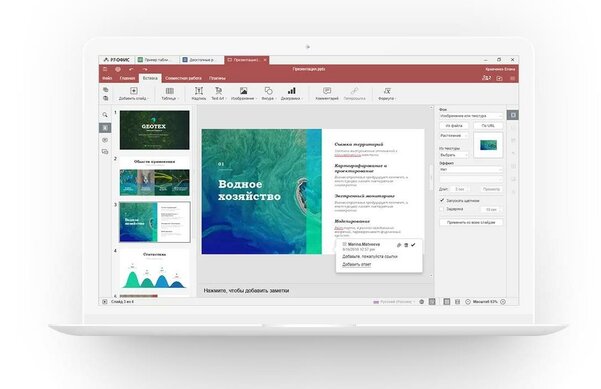Open the transition effect (Эффект) dropdown
The height and width of the screenshot is (389, 601).
pyautogui.click(x=471, y=169)
